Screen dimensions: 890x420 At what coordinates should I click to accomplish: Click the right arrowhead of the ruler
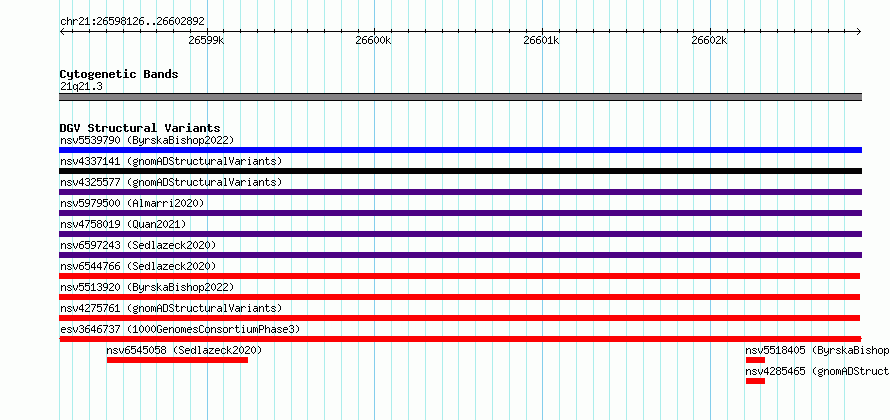click(859, 31)
